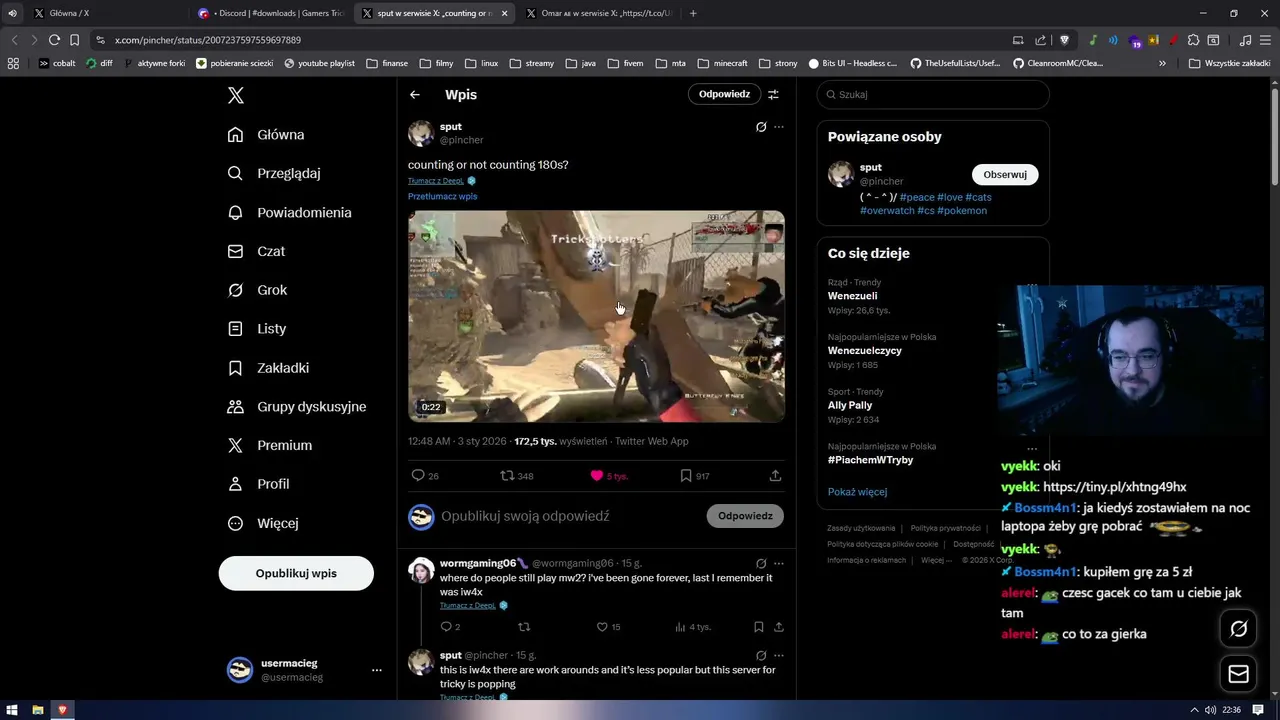Open Profil from the sidebar
Image resolution: width=1280 pixels, height=720 pixels.
click(258, 484)
